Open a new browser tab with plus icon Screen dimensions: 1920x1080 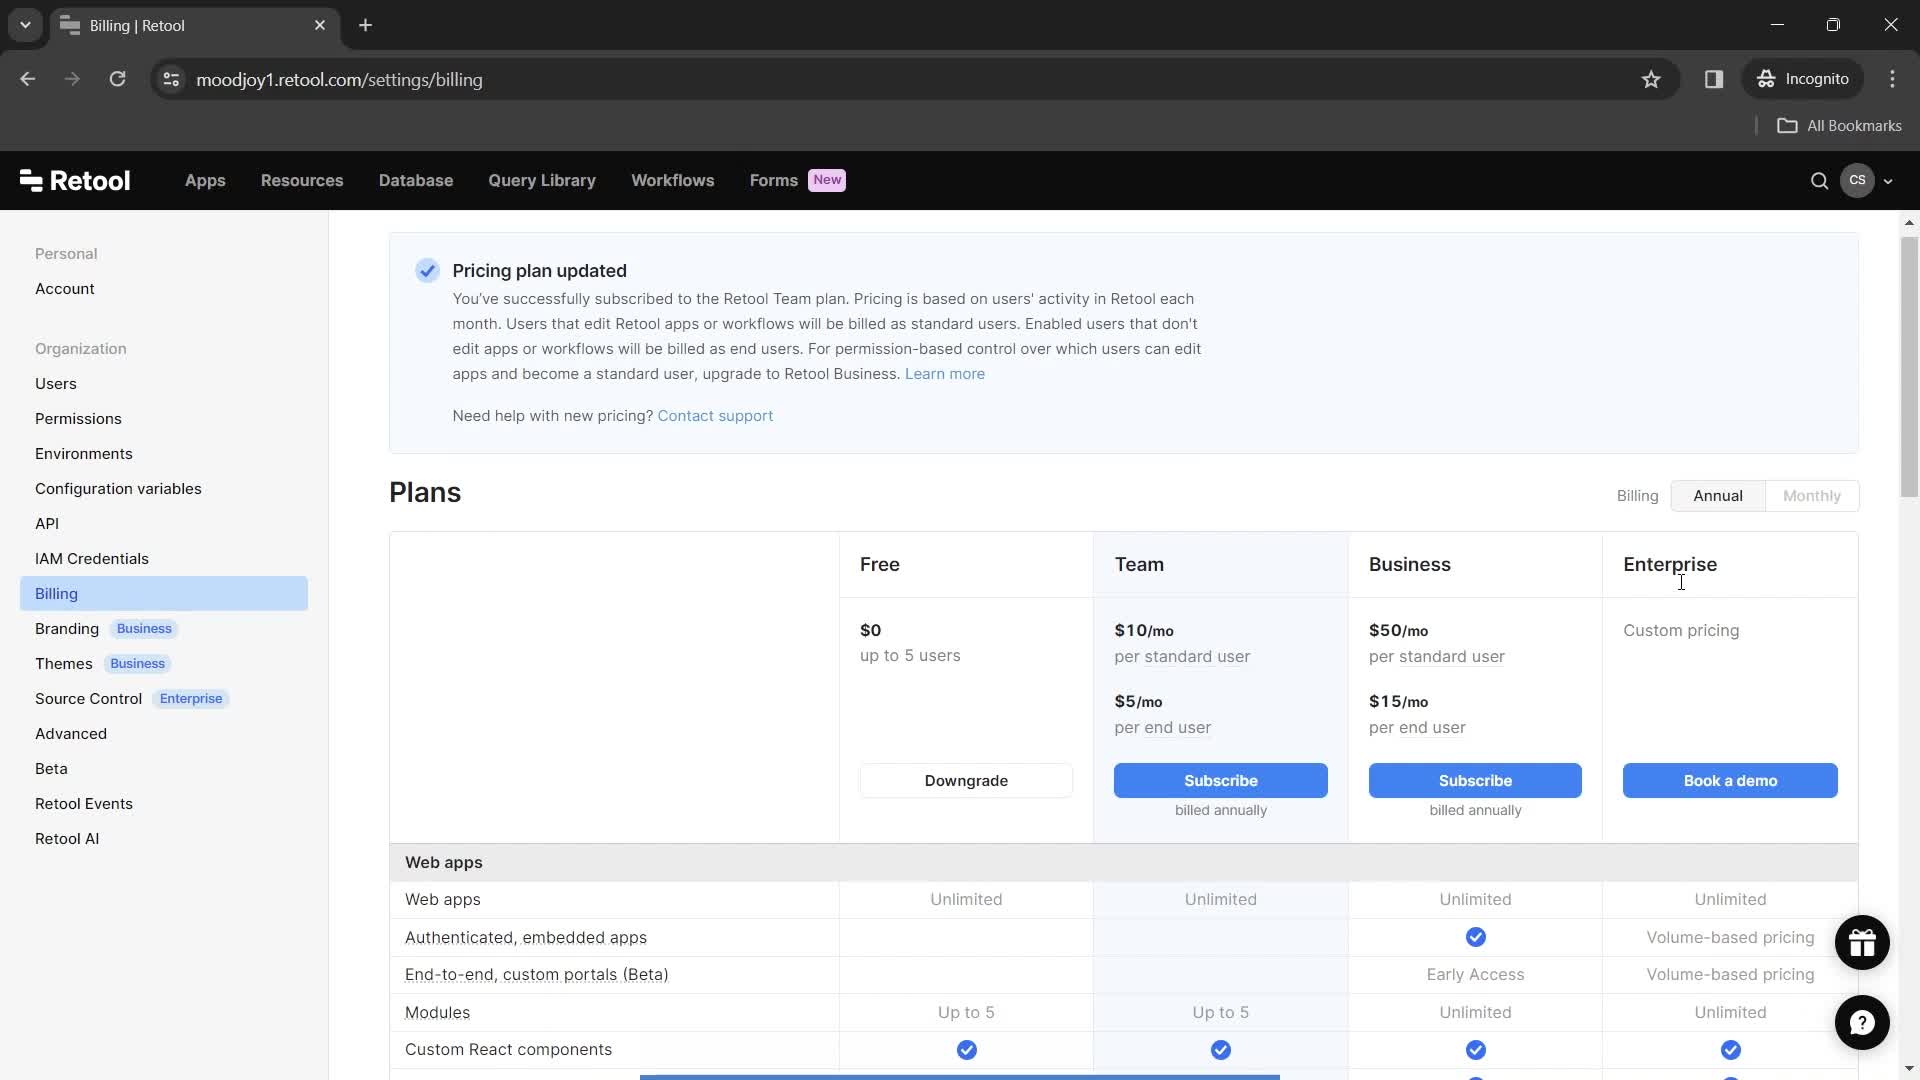[366, 25]
